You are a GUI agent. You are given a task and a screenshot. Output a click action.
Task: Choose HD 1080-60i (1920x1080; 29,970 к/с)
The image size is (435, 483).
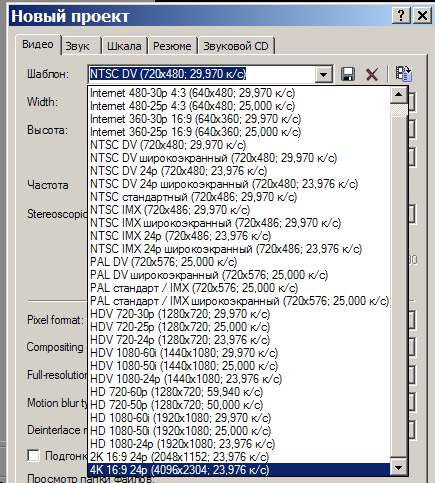tap(239, 418)
